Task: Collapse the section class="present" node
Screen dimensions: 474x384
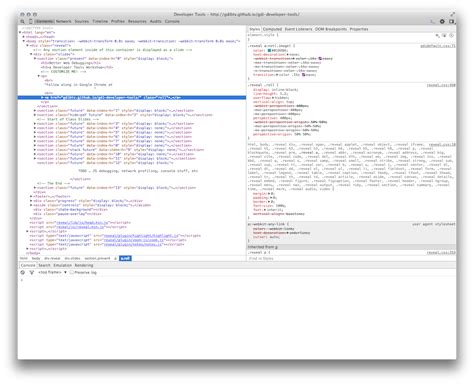Action: pos(35,58)
